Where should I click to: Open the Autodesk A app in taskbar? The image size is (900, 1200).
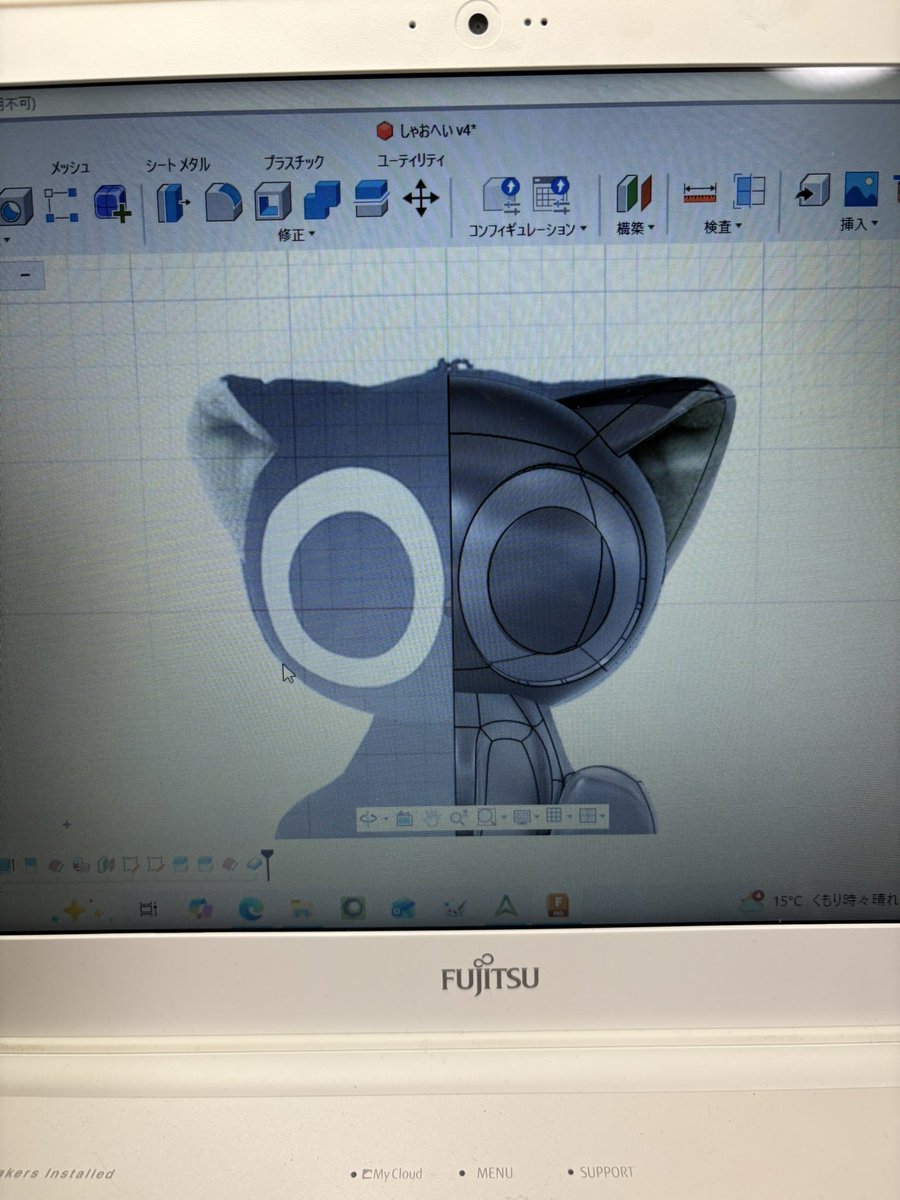(506, 907)
